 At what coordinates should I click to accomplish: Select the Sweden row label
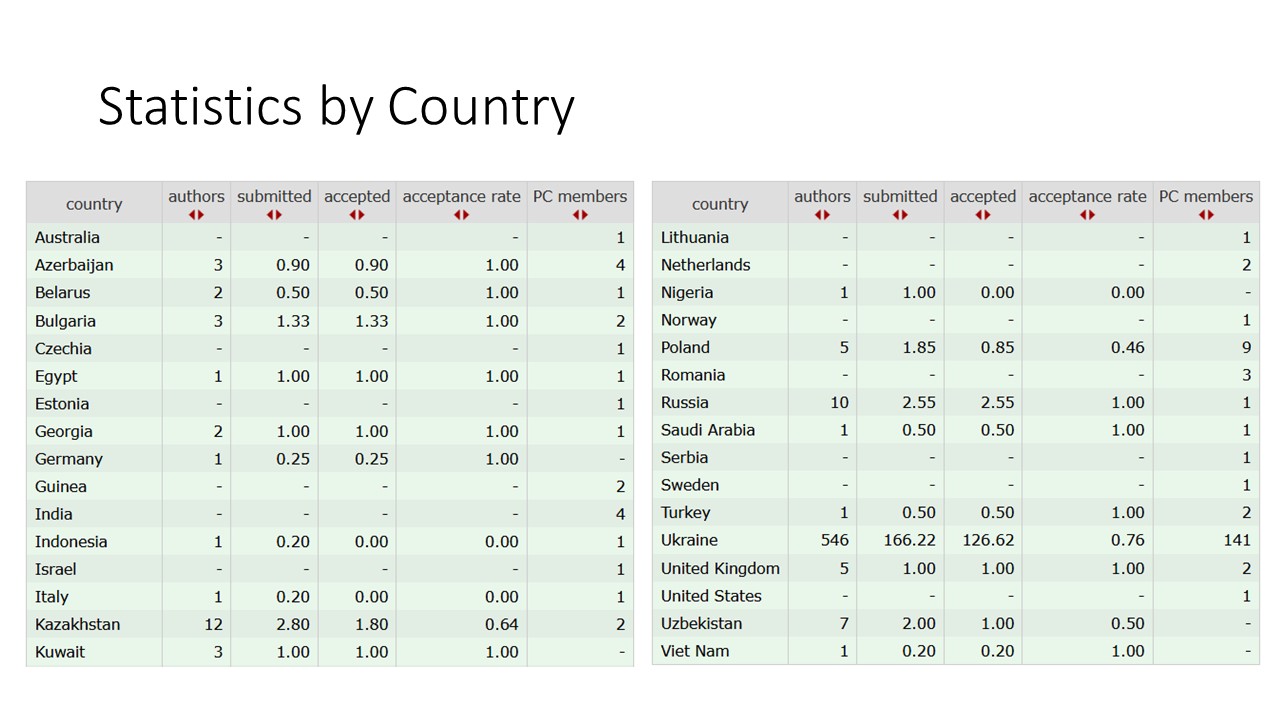pyautogui.click(x=689, y=485)
